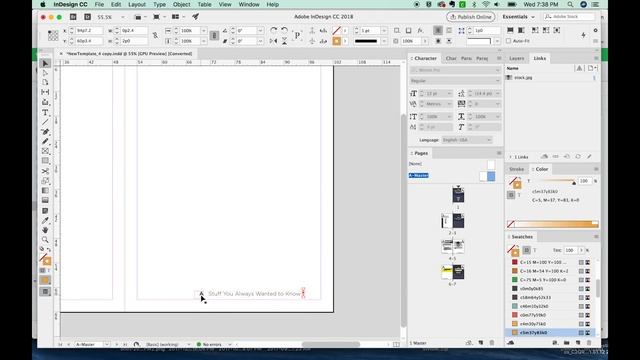Click the Center Content fitting icon
Viewport: 640px width, 360px height.
(x=557, y=31)
